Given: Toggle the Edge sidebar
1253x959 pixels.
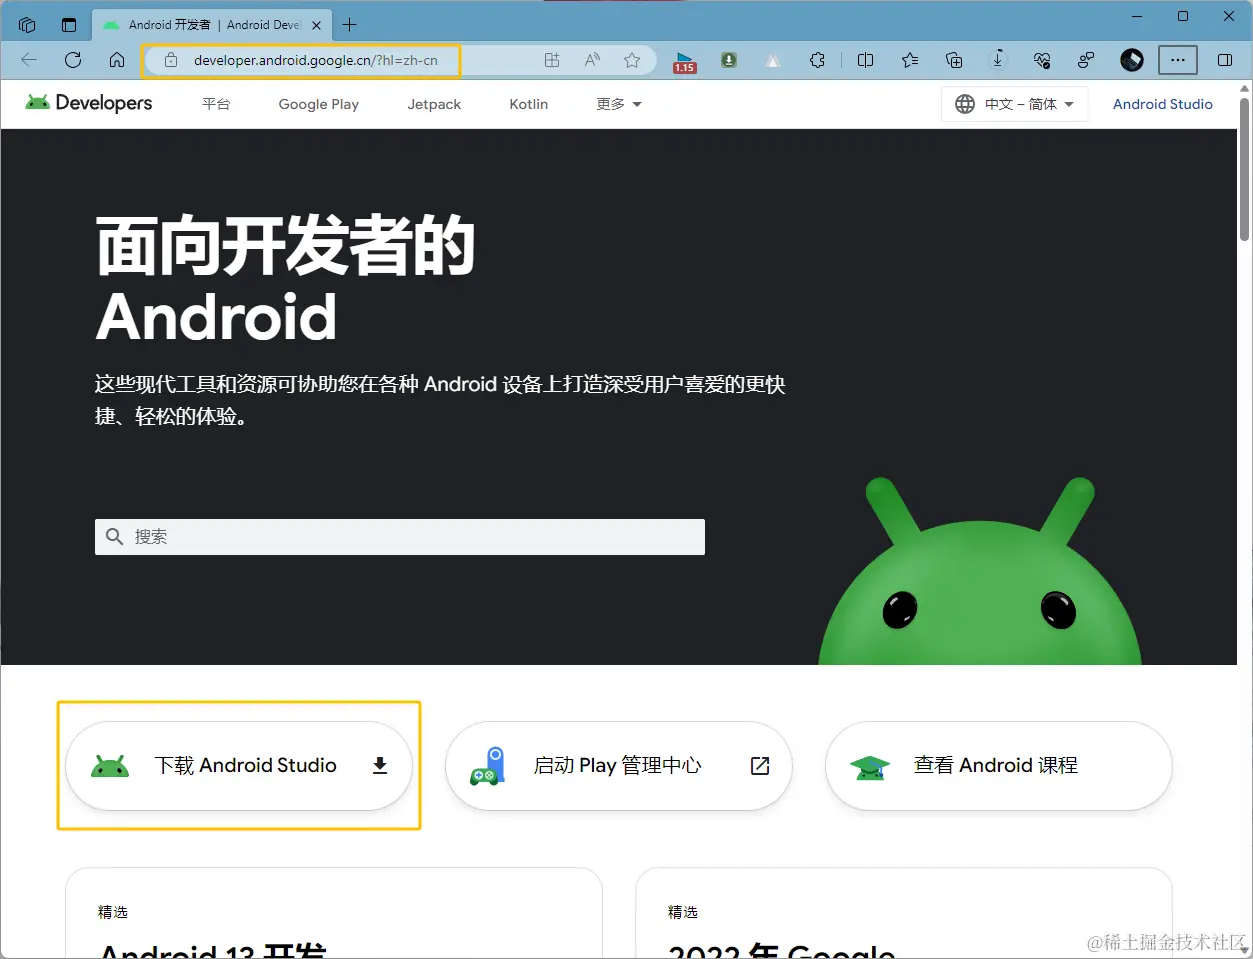Looking at the screenshot, I should pos(1225,60).
